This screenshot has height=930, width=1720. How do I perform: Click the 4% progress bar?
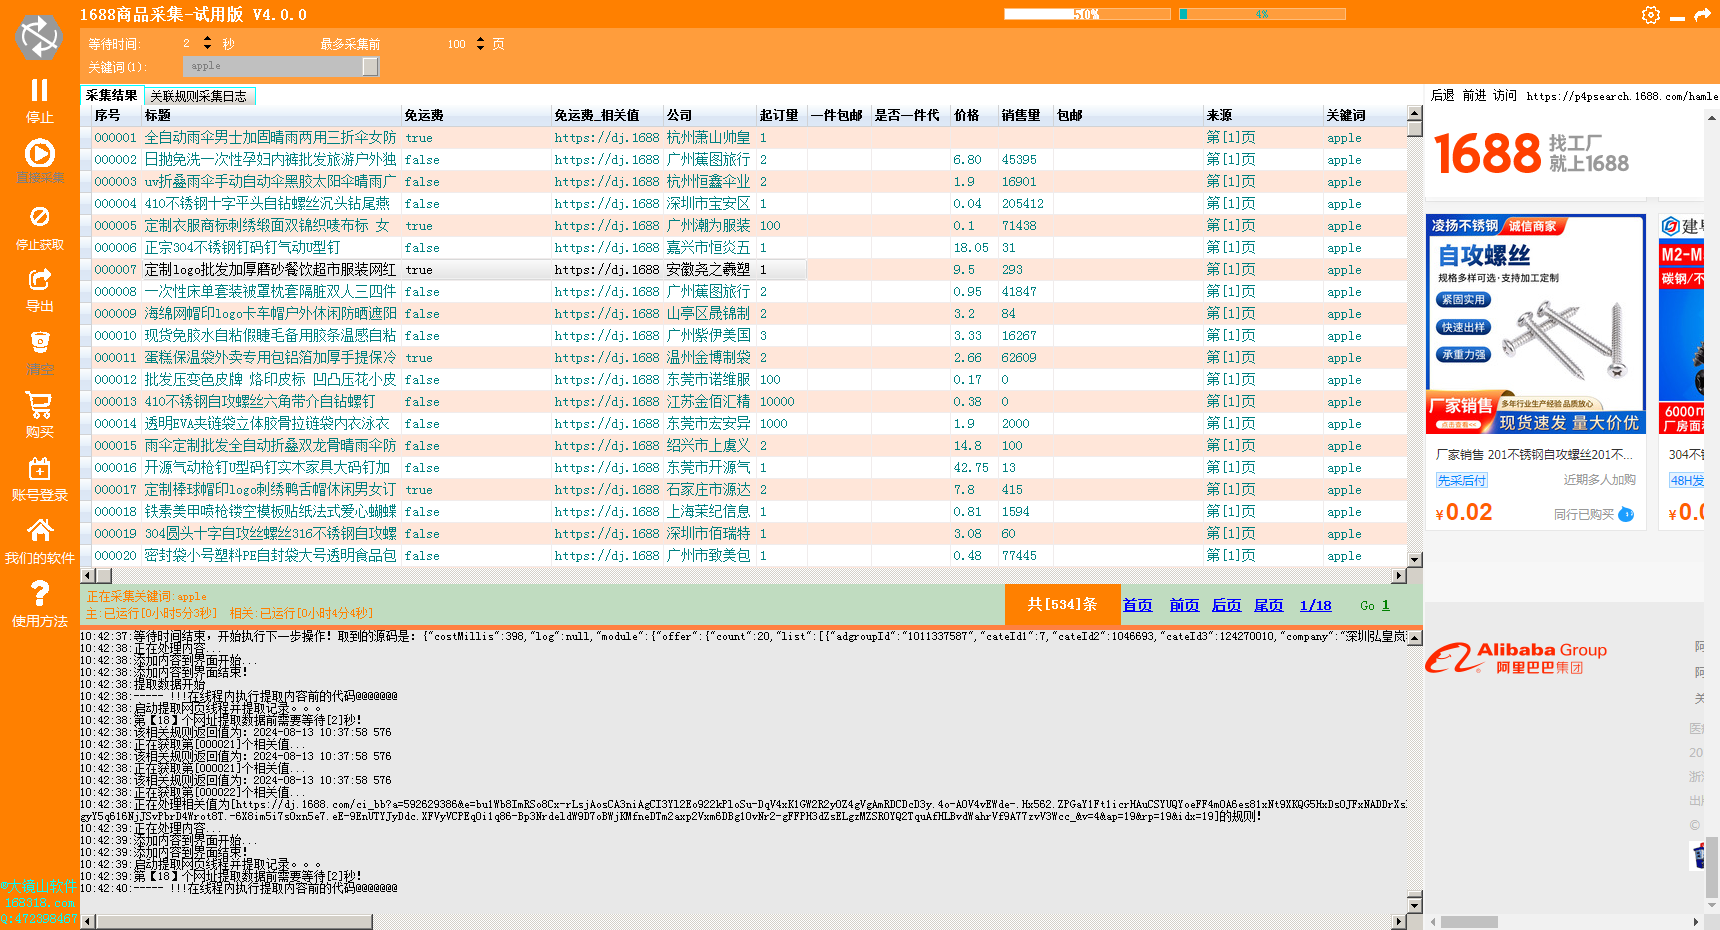1262,14
